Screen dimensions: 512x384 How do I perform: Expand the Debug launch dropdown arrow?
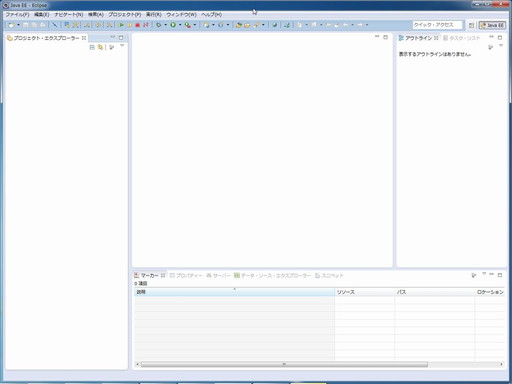click(x=165, y=25)
